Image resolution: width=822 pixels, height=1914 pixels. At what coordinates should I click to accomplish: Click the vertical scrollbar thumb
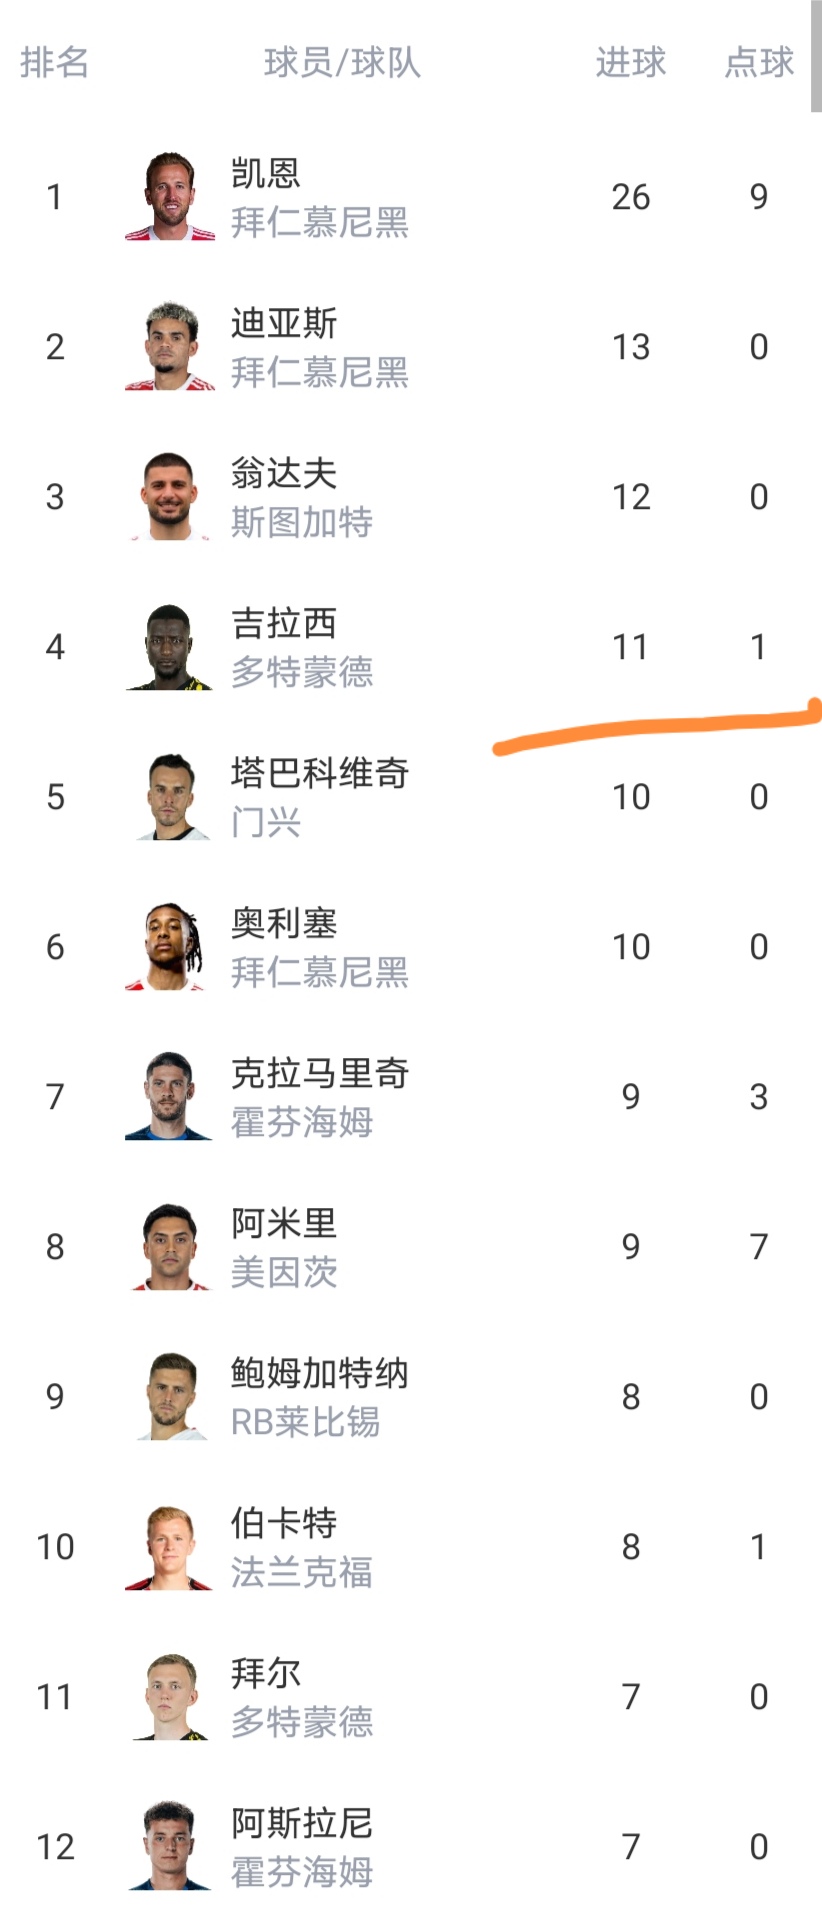pos(816,55)
